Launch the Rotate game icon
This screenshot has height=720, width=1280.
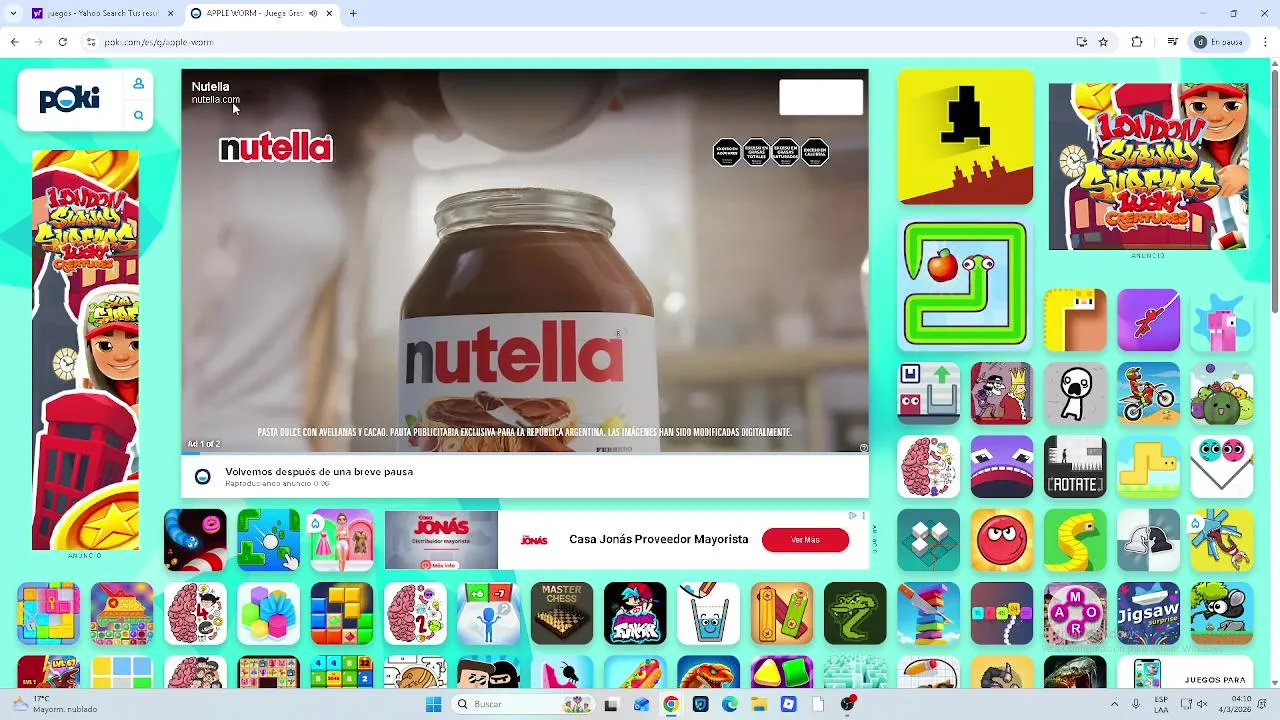[1075, 467]
